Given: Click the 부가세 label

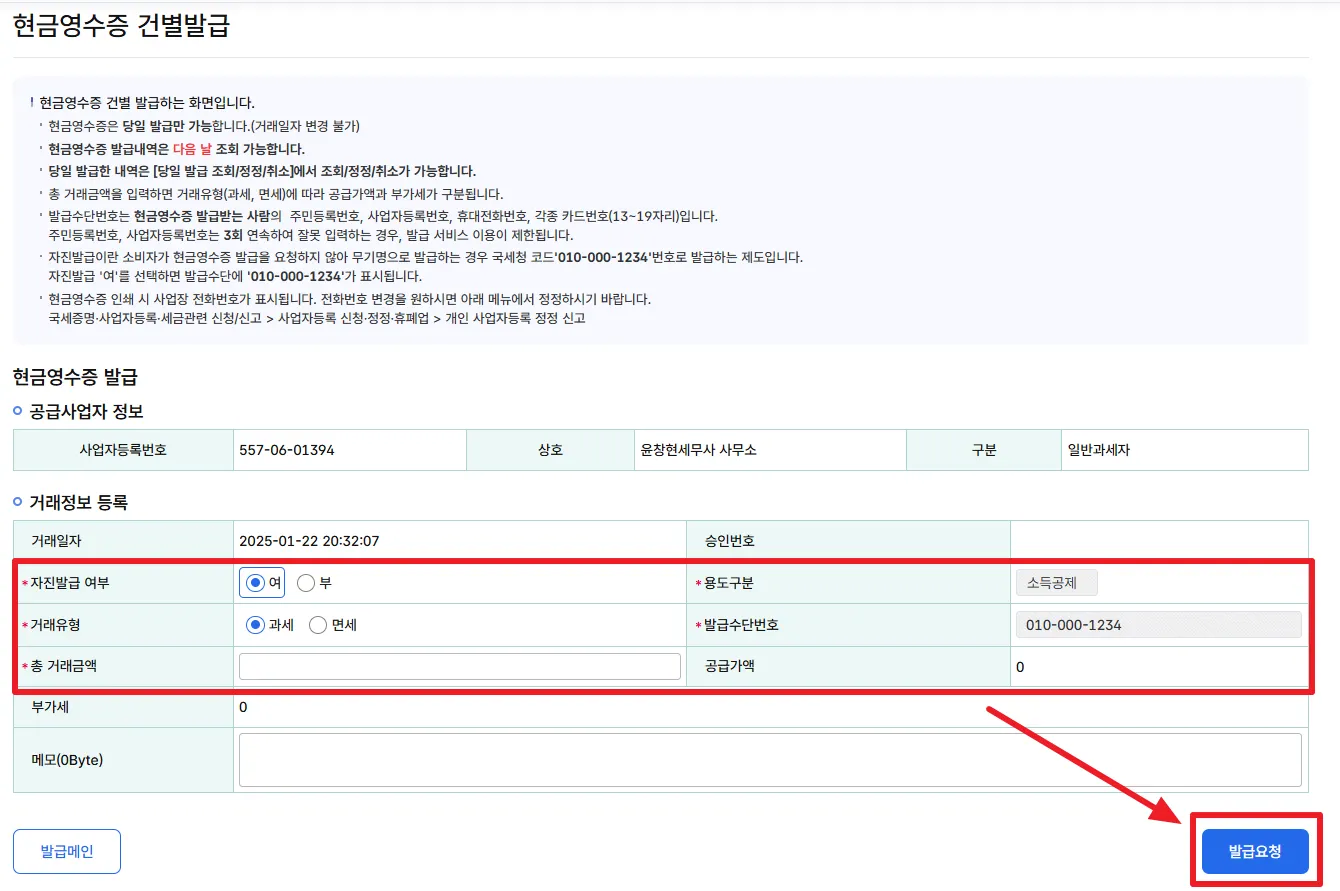Looking at the screenshot, I should coord(50,707).
